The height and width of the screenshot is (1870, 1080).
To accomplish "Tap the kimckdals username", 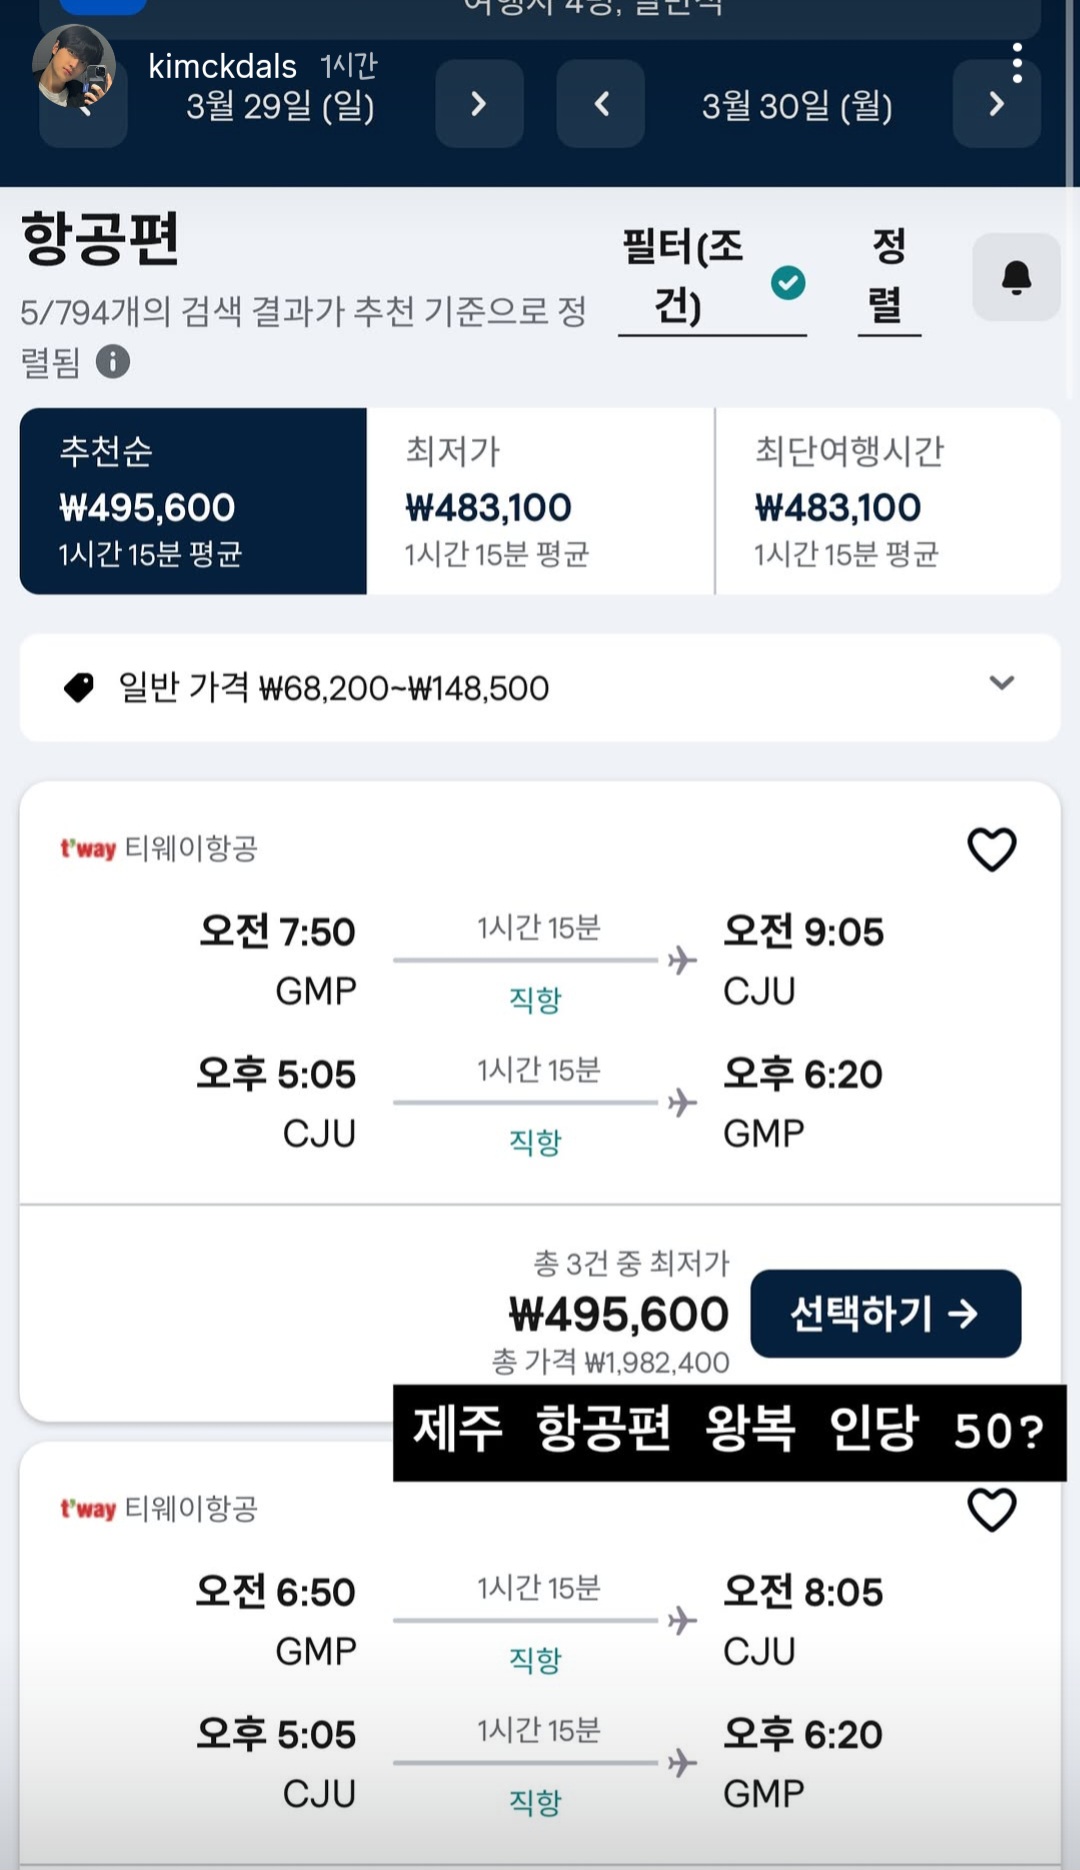I will [222, 66].
